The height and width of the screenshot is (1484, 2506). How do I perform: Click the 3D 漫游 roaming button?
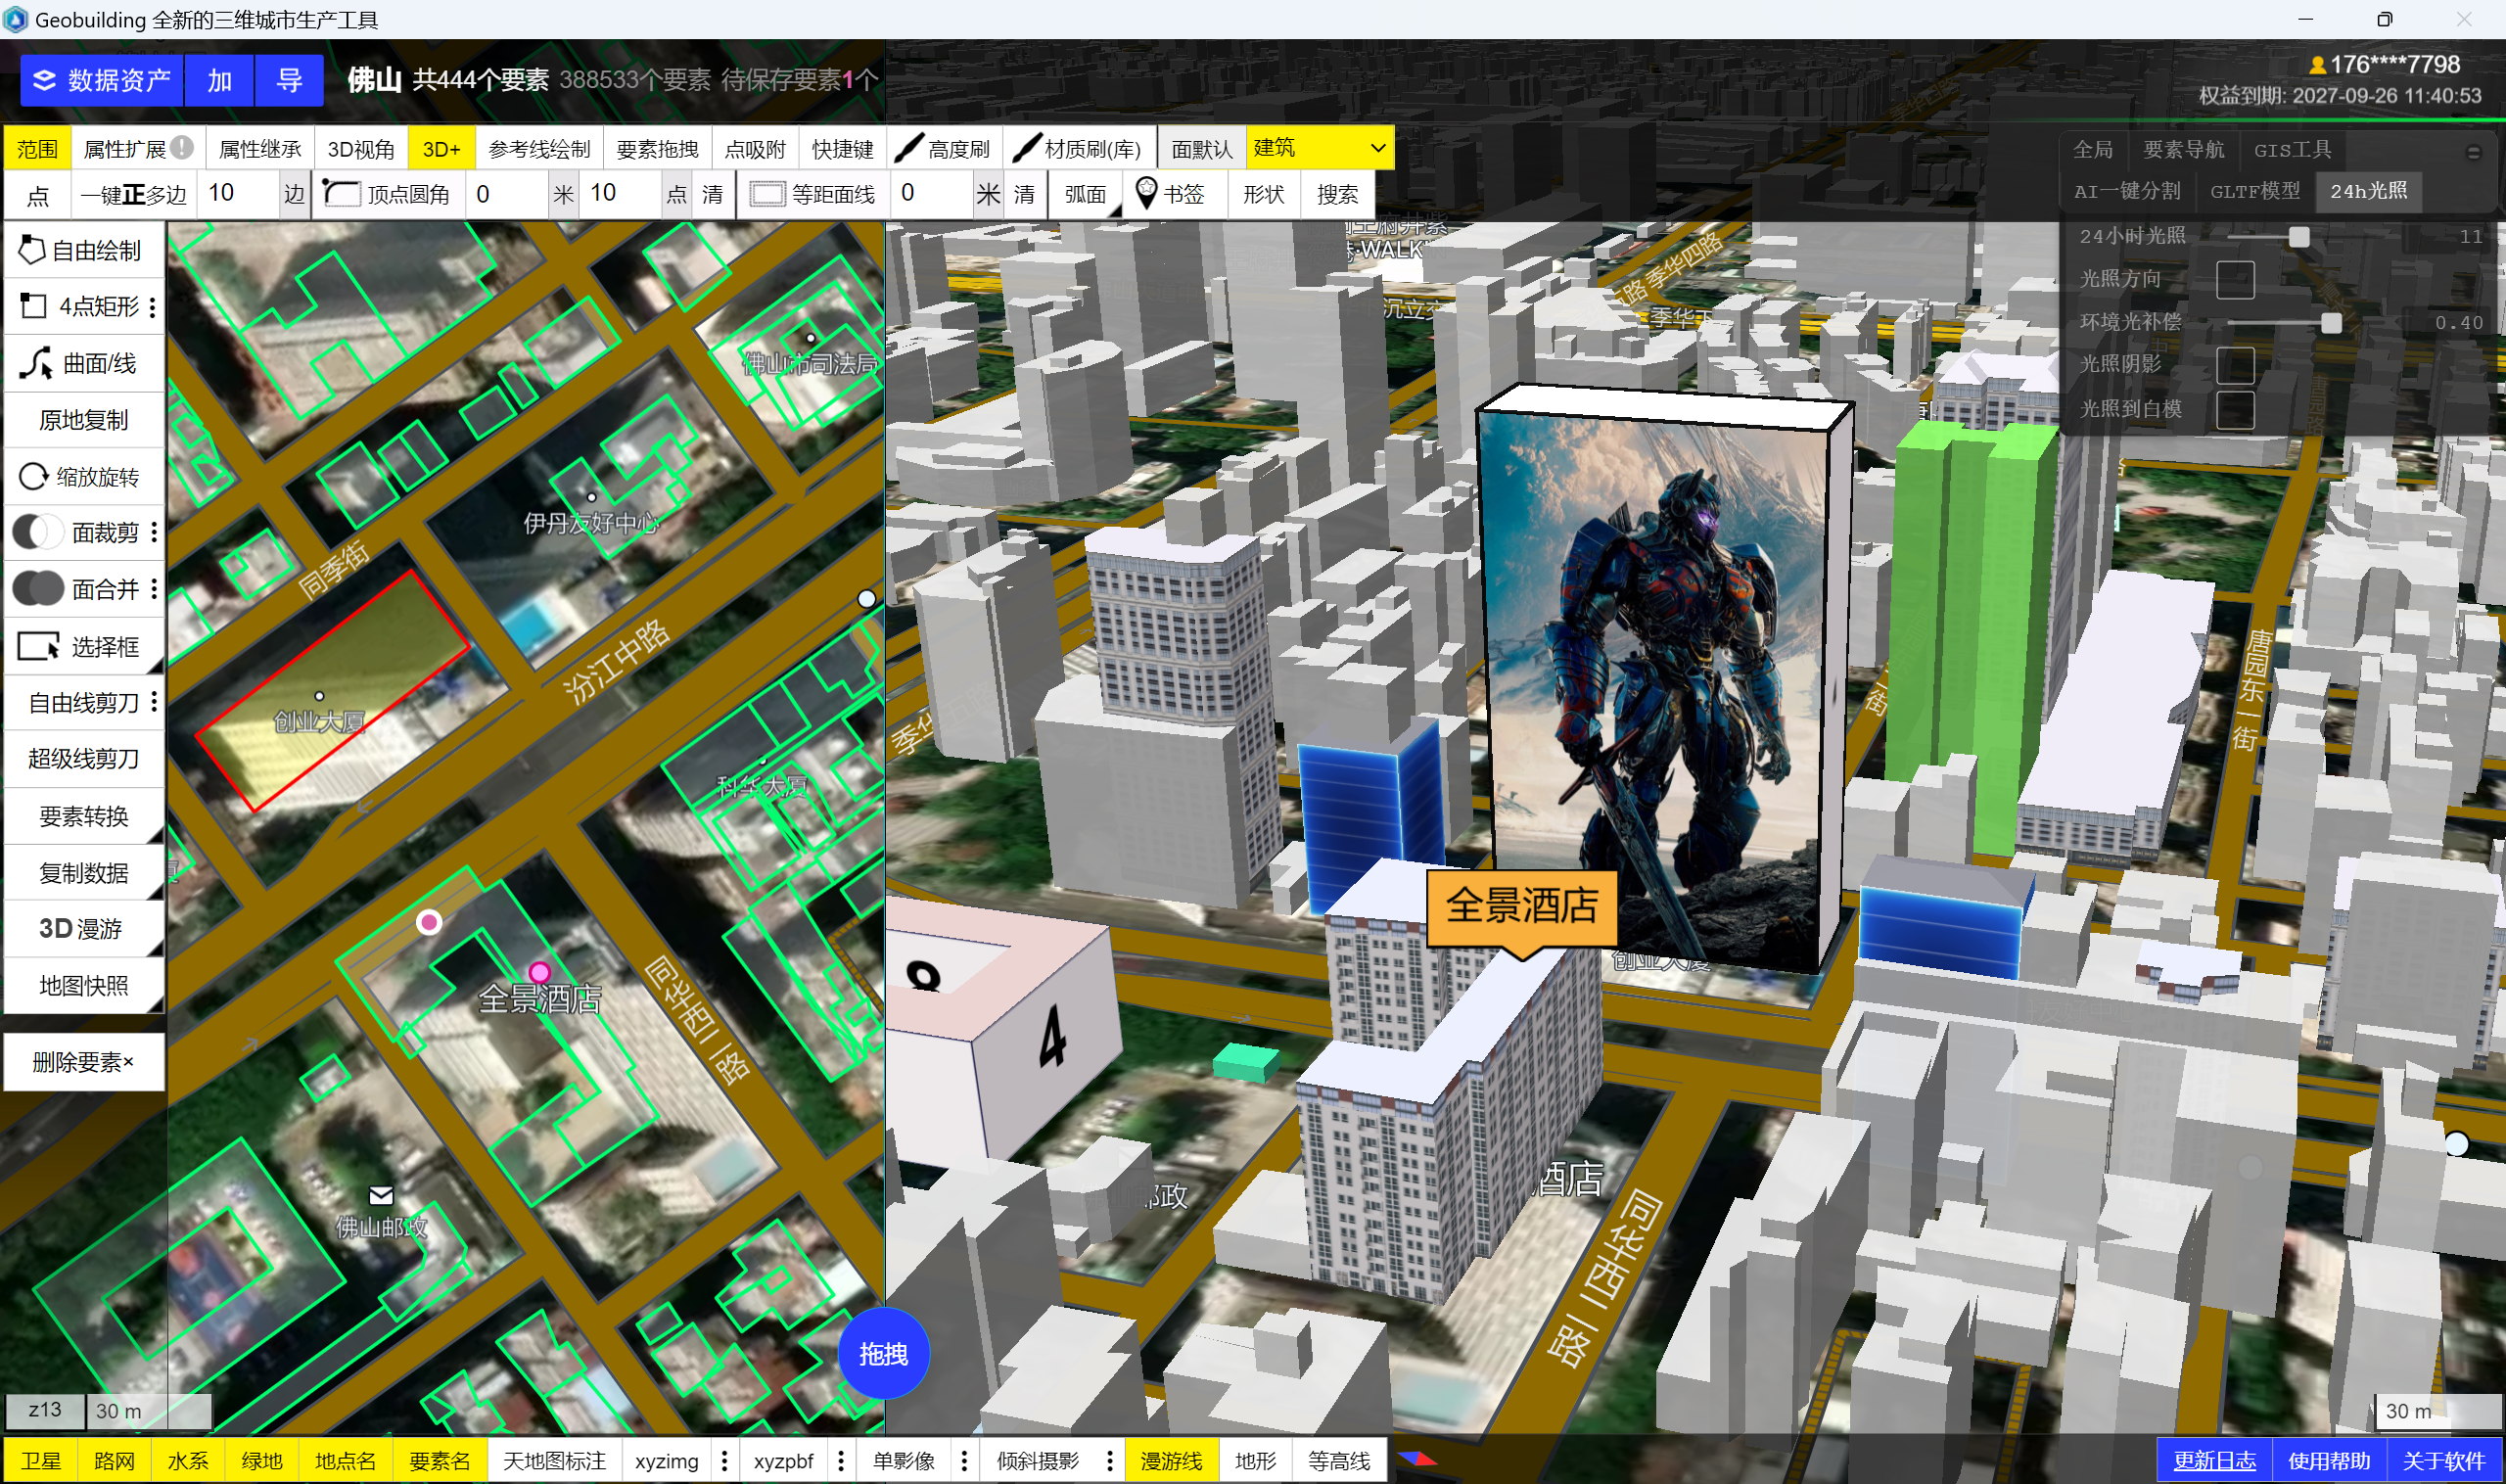pos(83,928)
